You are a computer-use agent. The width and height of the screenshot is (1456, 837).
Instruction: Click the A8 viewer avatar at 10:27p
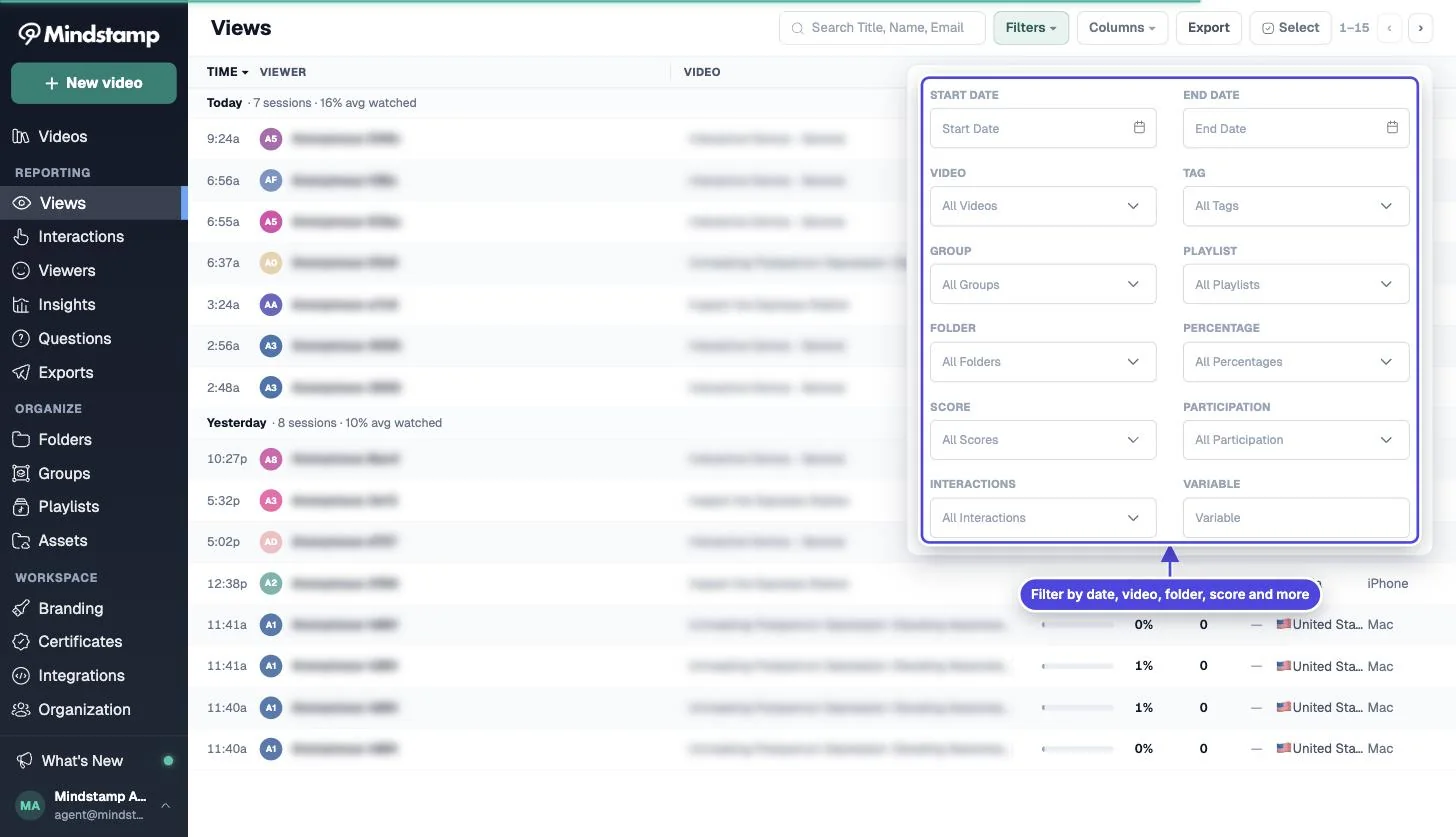[x=270, y=459]
